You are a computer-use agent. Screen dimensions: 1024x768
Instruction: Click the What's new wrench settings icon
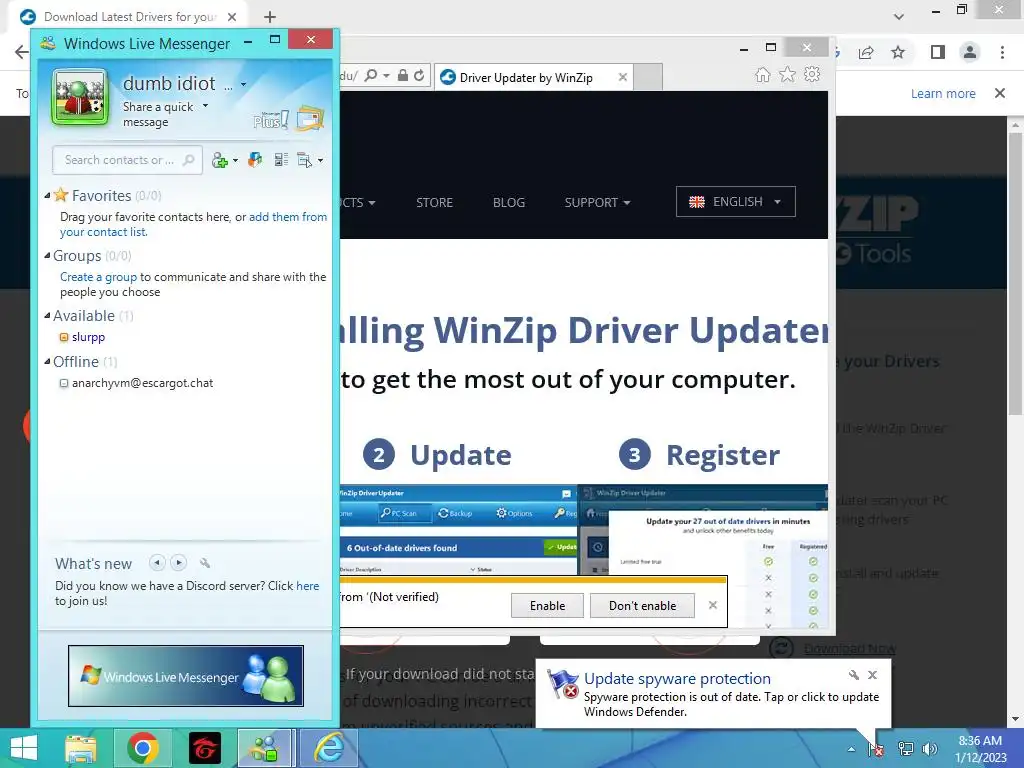tap(205, 563)
